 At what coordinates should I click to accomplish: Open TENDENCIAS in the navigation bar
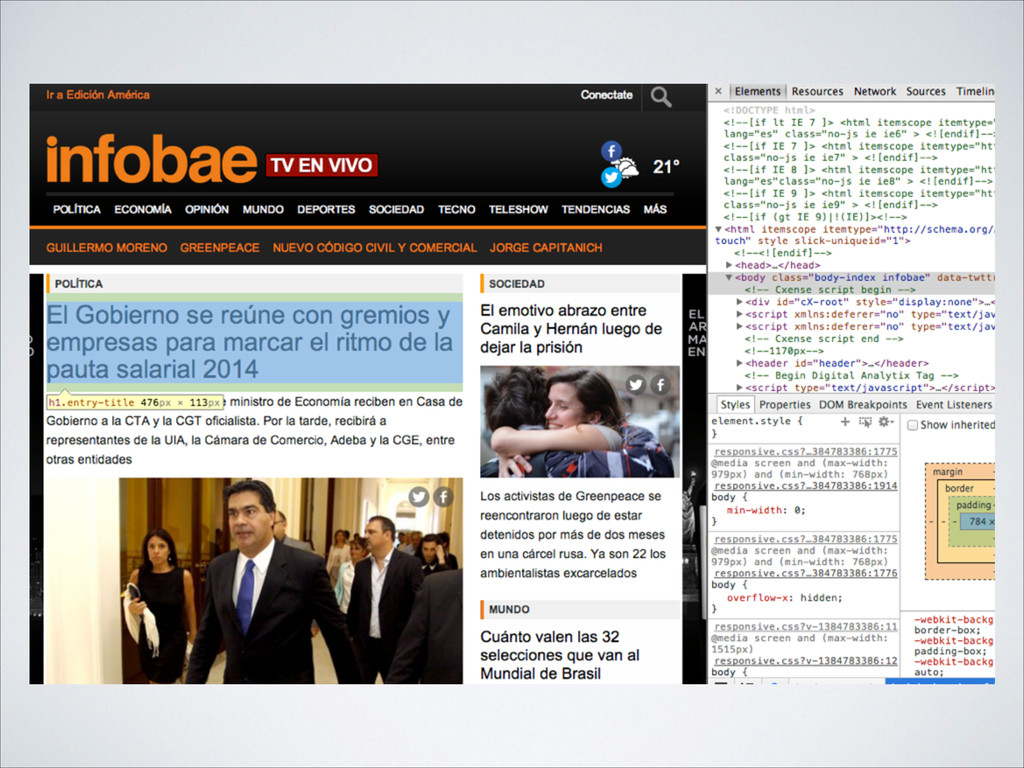point(596,210)
